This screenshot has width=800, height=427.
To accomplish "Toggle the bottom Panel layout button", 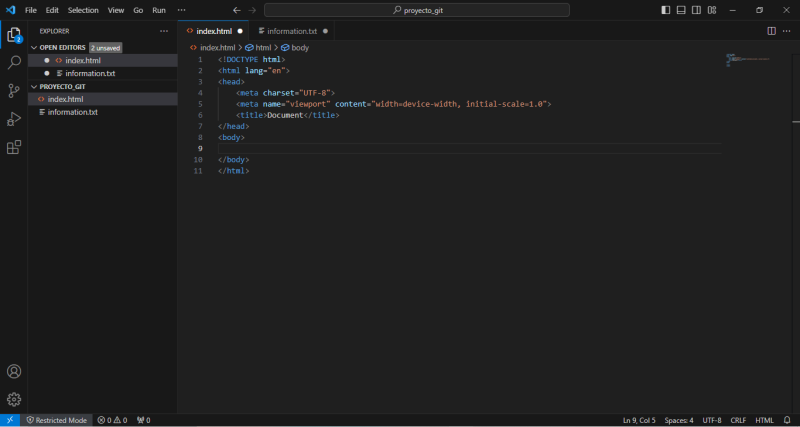I will [x=681, y=10].
